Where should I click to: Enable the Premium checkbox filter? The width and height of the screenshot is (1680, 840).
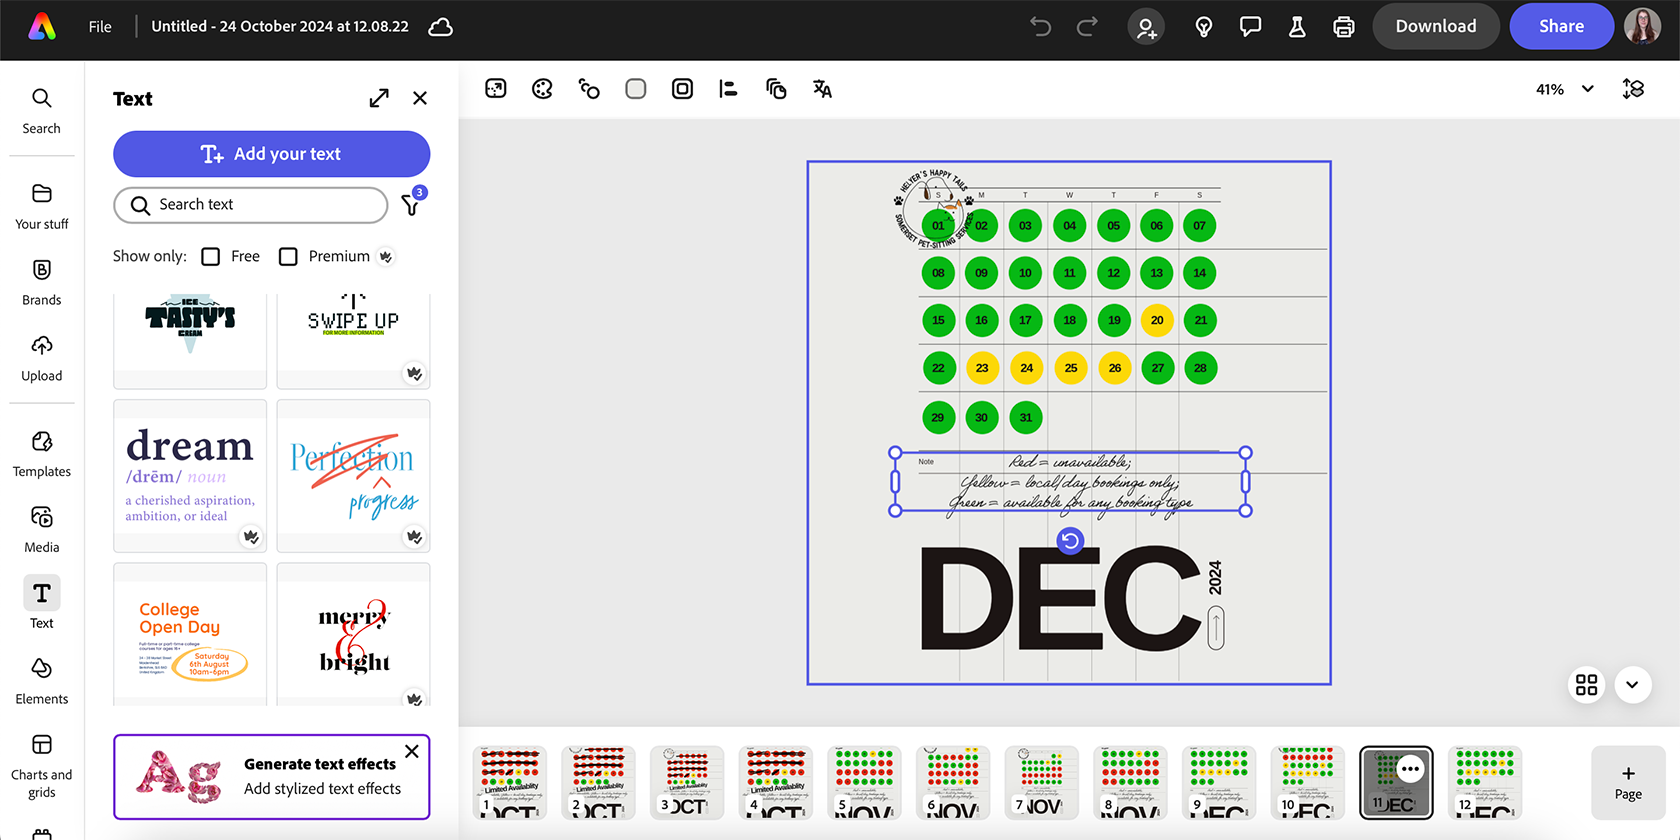click(x=288, y=257)
